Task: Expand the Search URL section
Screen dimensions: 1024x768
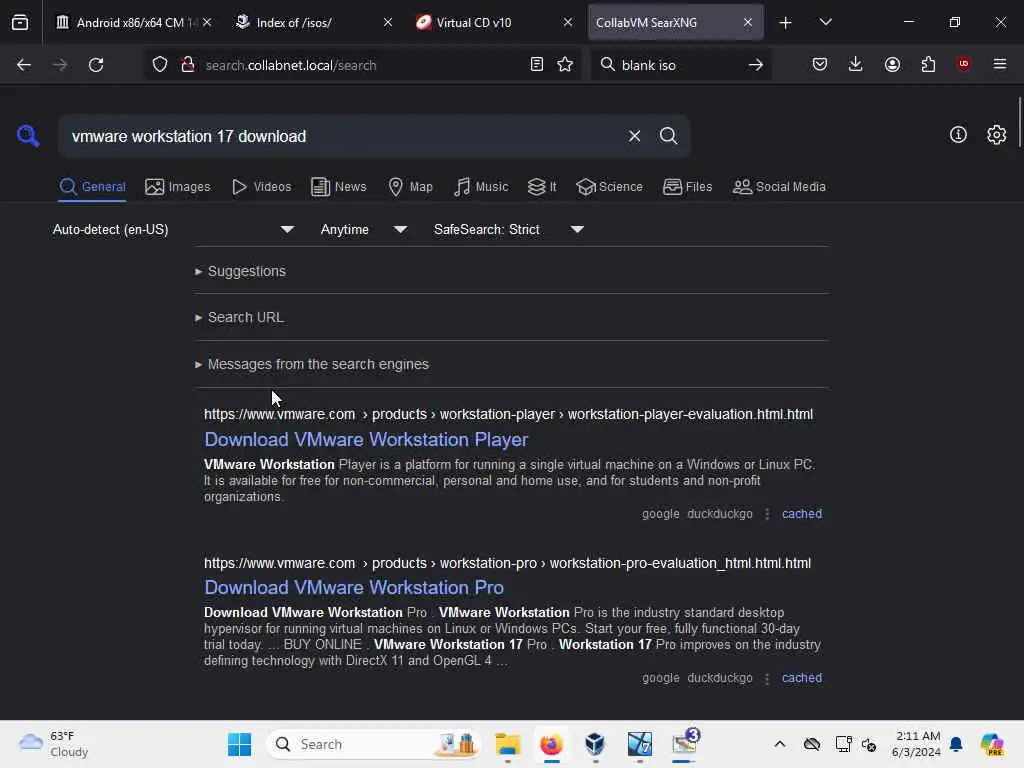Action: (240, 317)
